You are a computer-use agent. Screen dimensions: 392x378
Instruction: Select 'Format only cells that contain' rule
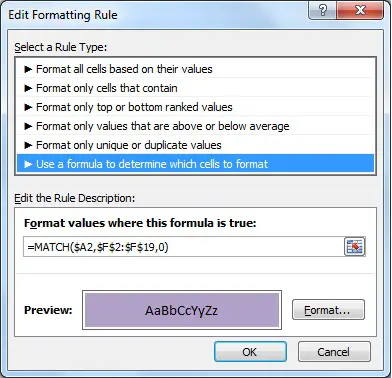click(196, 88)
